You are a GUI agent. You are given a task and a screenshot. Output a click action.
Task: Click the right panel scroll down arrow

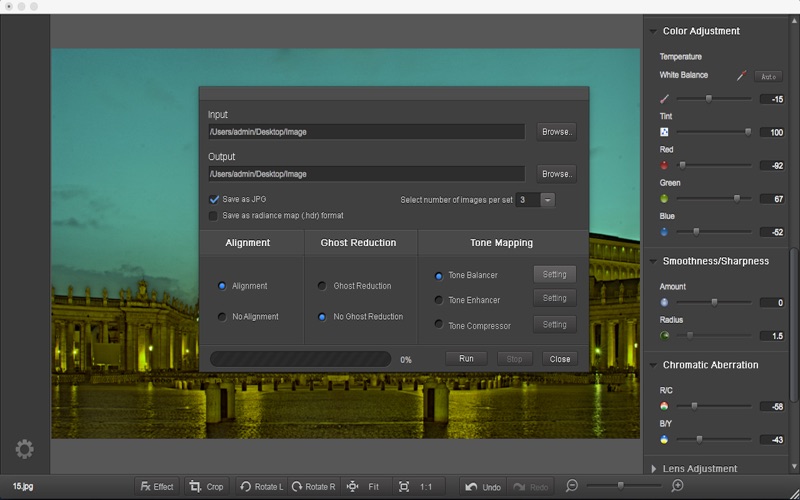[x=794, y=466]
